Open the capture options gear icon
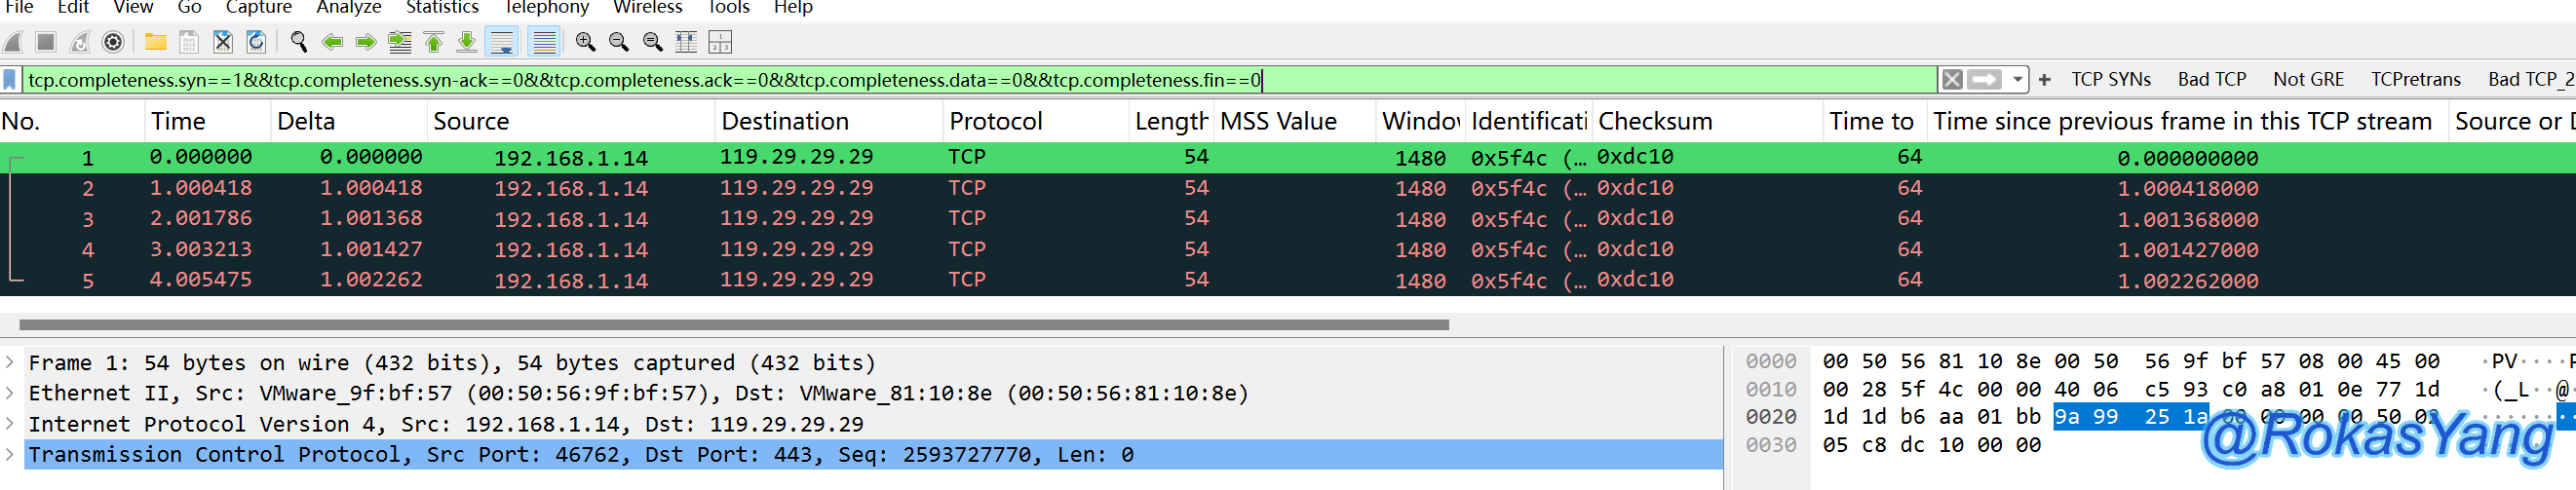Image resolution: width=2576 pixels, height=490 pixels. (x=113, y=42)
